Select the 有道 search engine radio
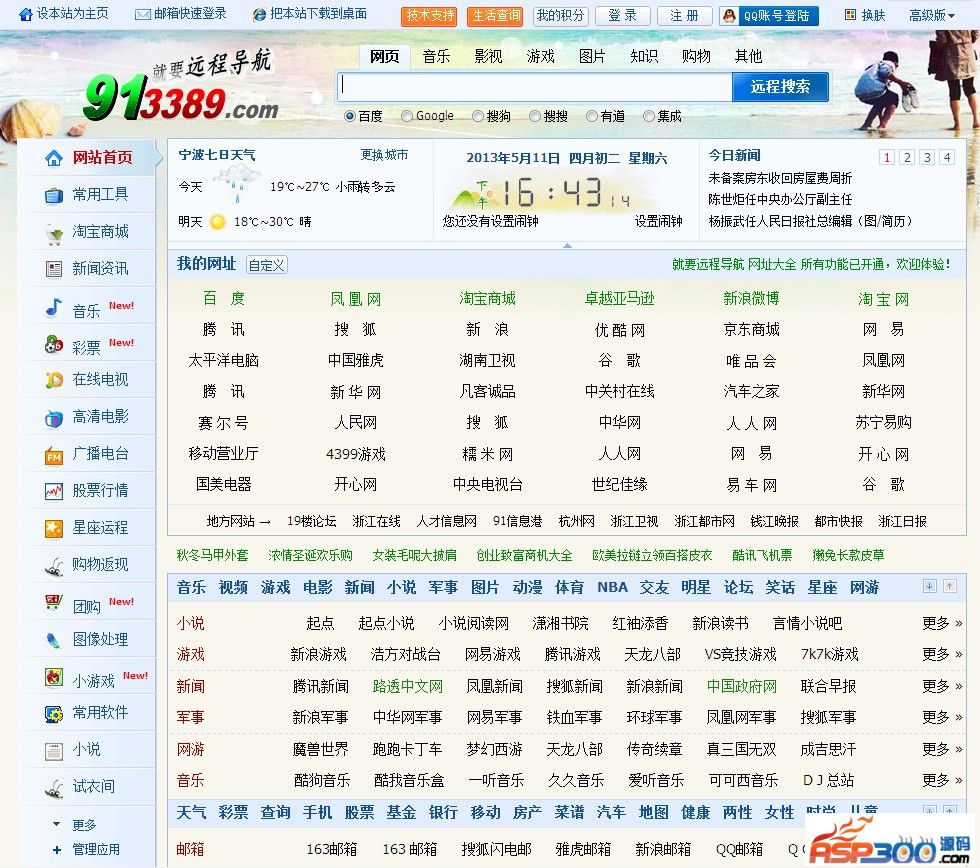The height and width of the screenshot is (868, 980). point(592,116)
